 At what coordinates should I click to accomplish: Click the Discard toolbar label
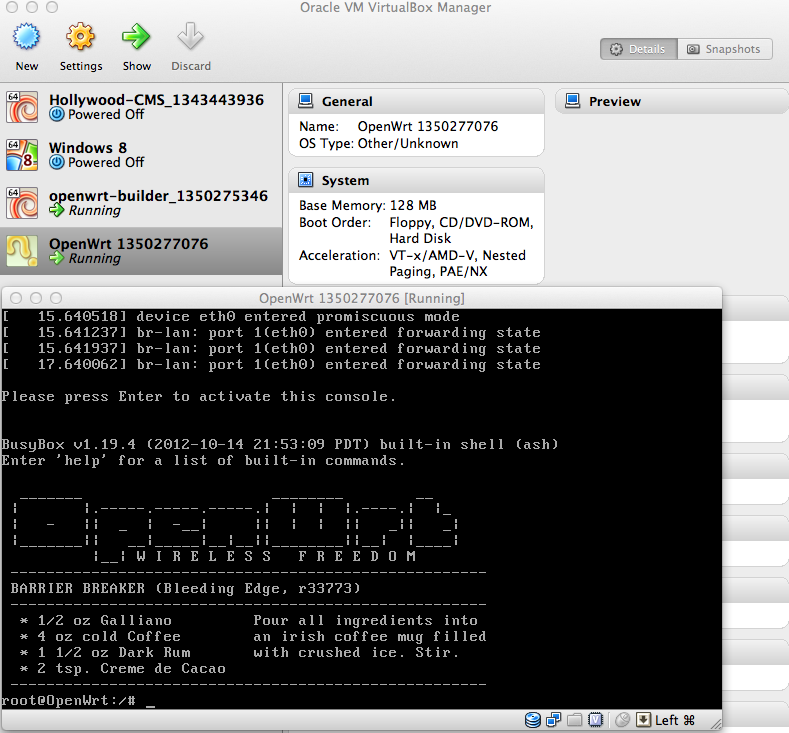191,66
